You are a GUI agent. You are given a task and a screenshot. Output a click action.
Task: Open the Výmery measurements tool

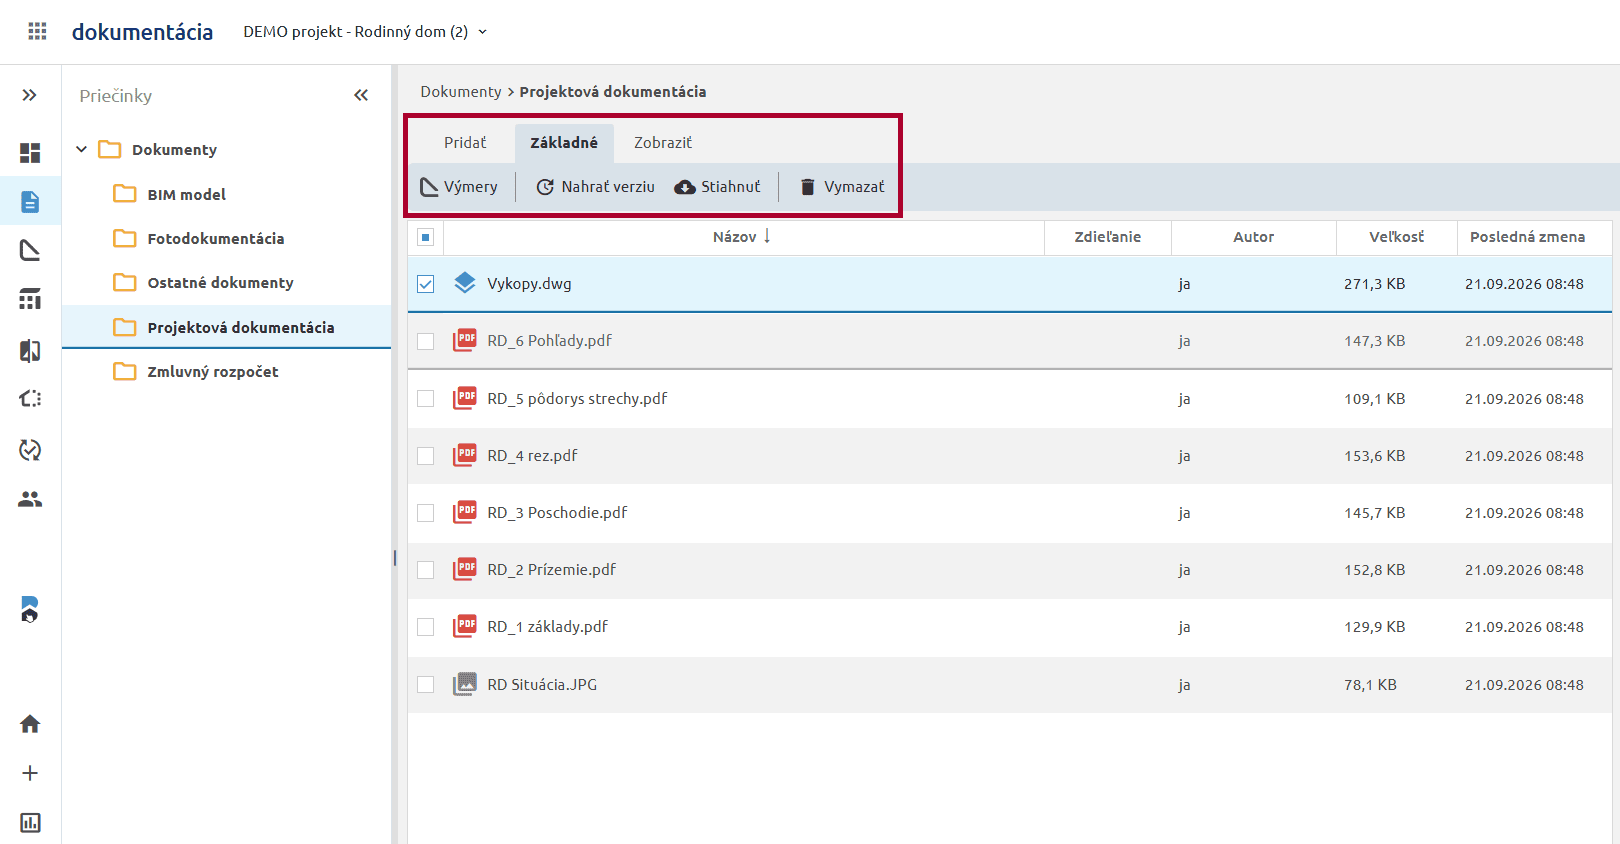coord(459,187)
